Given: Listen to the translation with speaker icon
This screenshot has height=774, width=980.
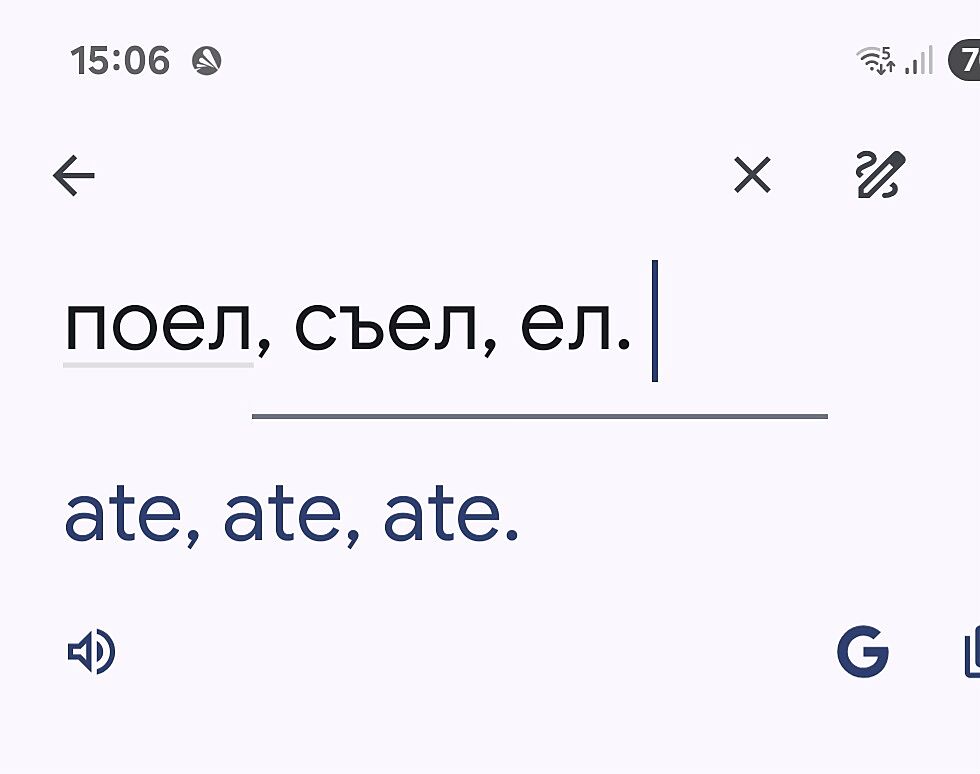Looking at the screenshot, I should coord(91,653).
